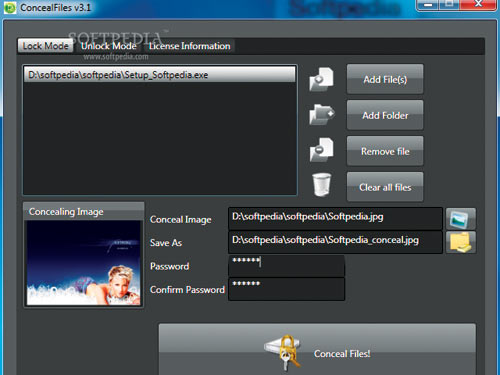Focus the Password field
This screenshot has height=375, width=500.
tap(286, 266)
